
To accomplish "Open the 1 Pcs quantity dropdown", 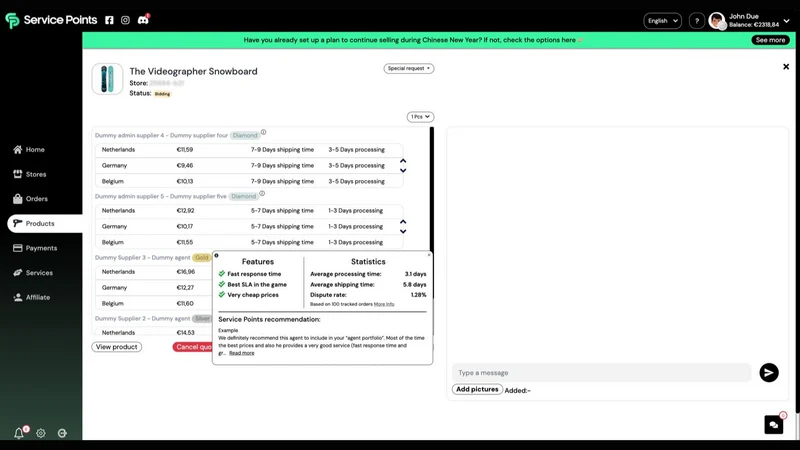I will click(420, 117).
